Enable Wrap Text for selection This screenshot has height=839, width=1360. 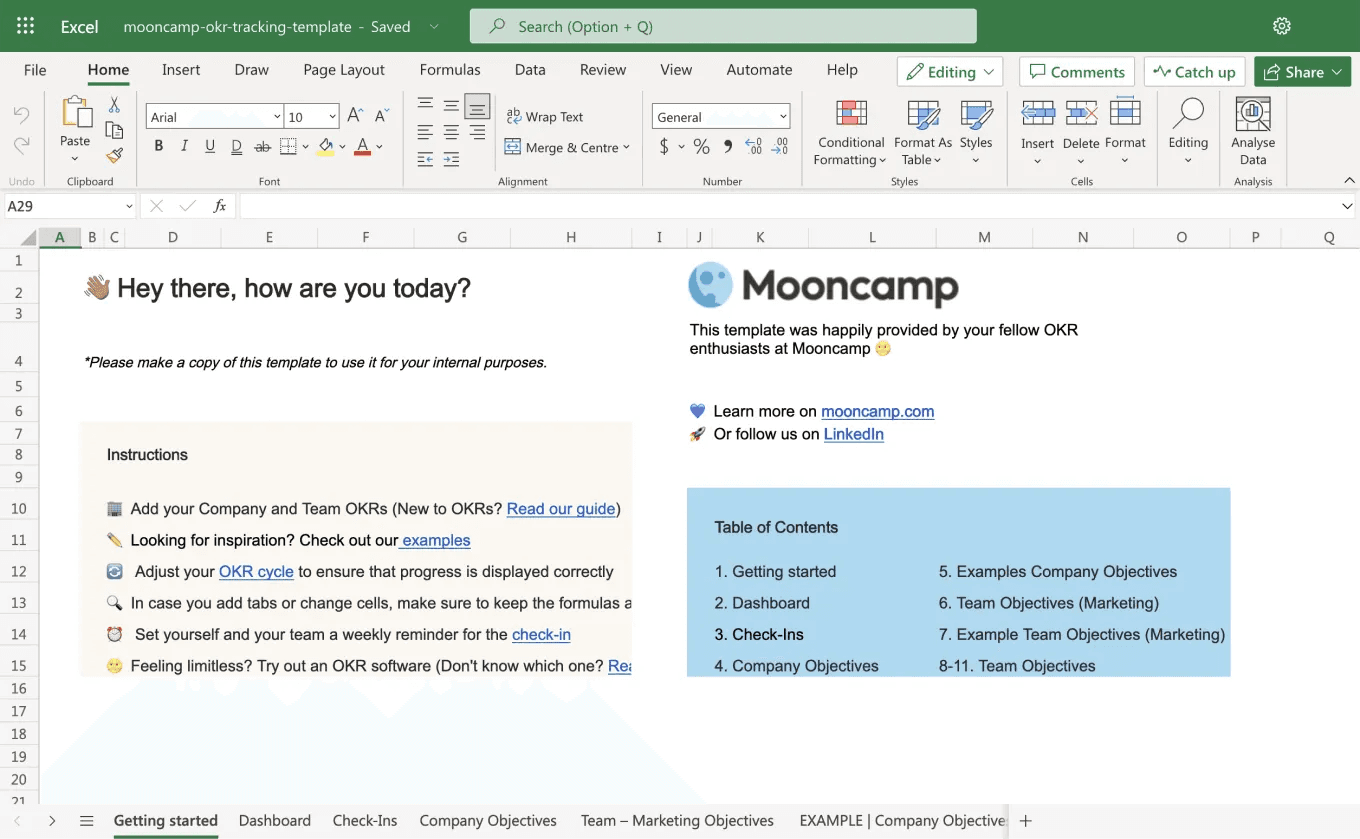tap(544, 116)
